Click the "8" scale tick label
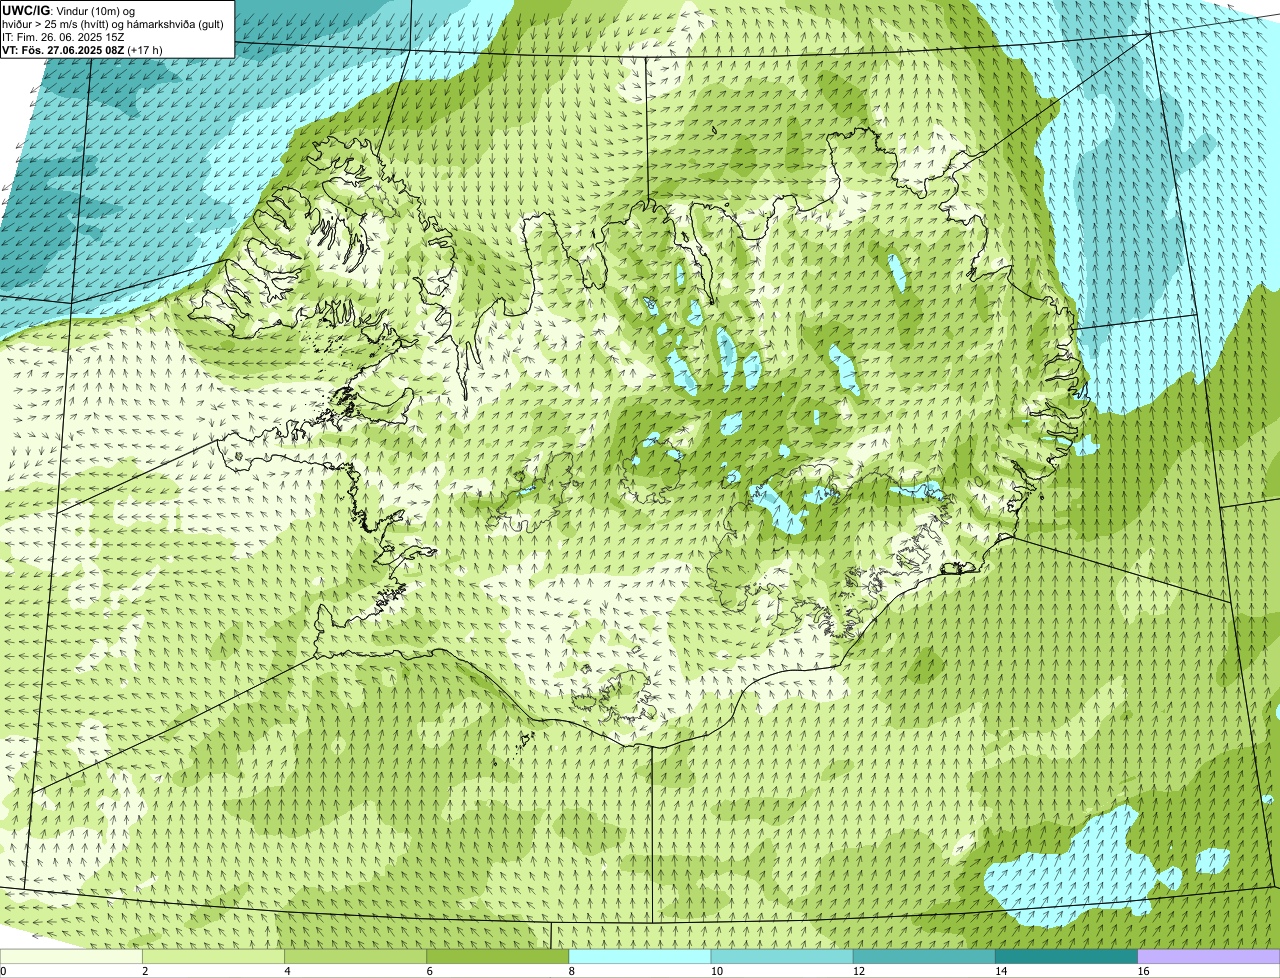The height and width of the screenshot is (978, 1280). pos(571,971)
